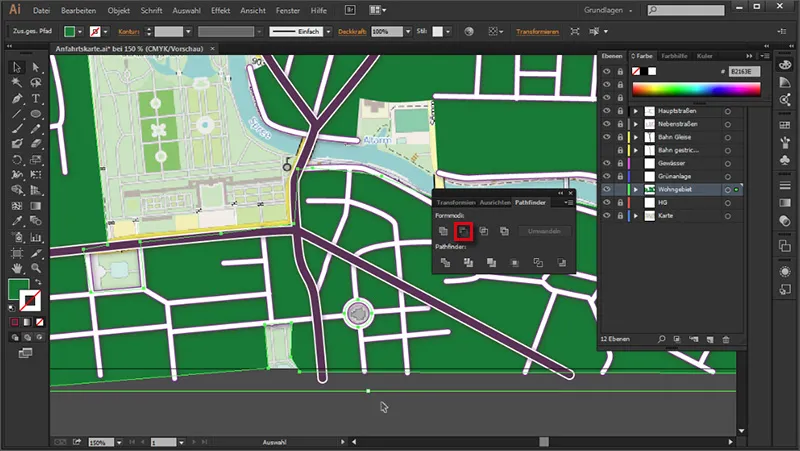Screen dimensions: 800x451
Task: Unlock the Karte layer
Action: 620,216
